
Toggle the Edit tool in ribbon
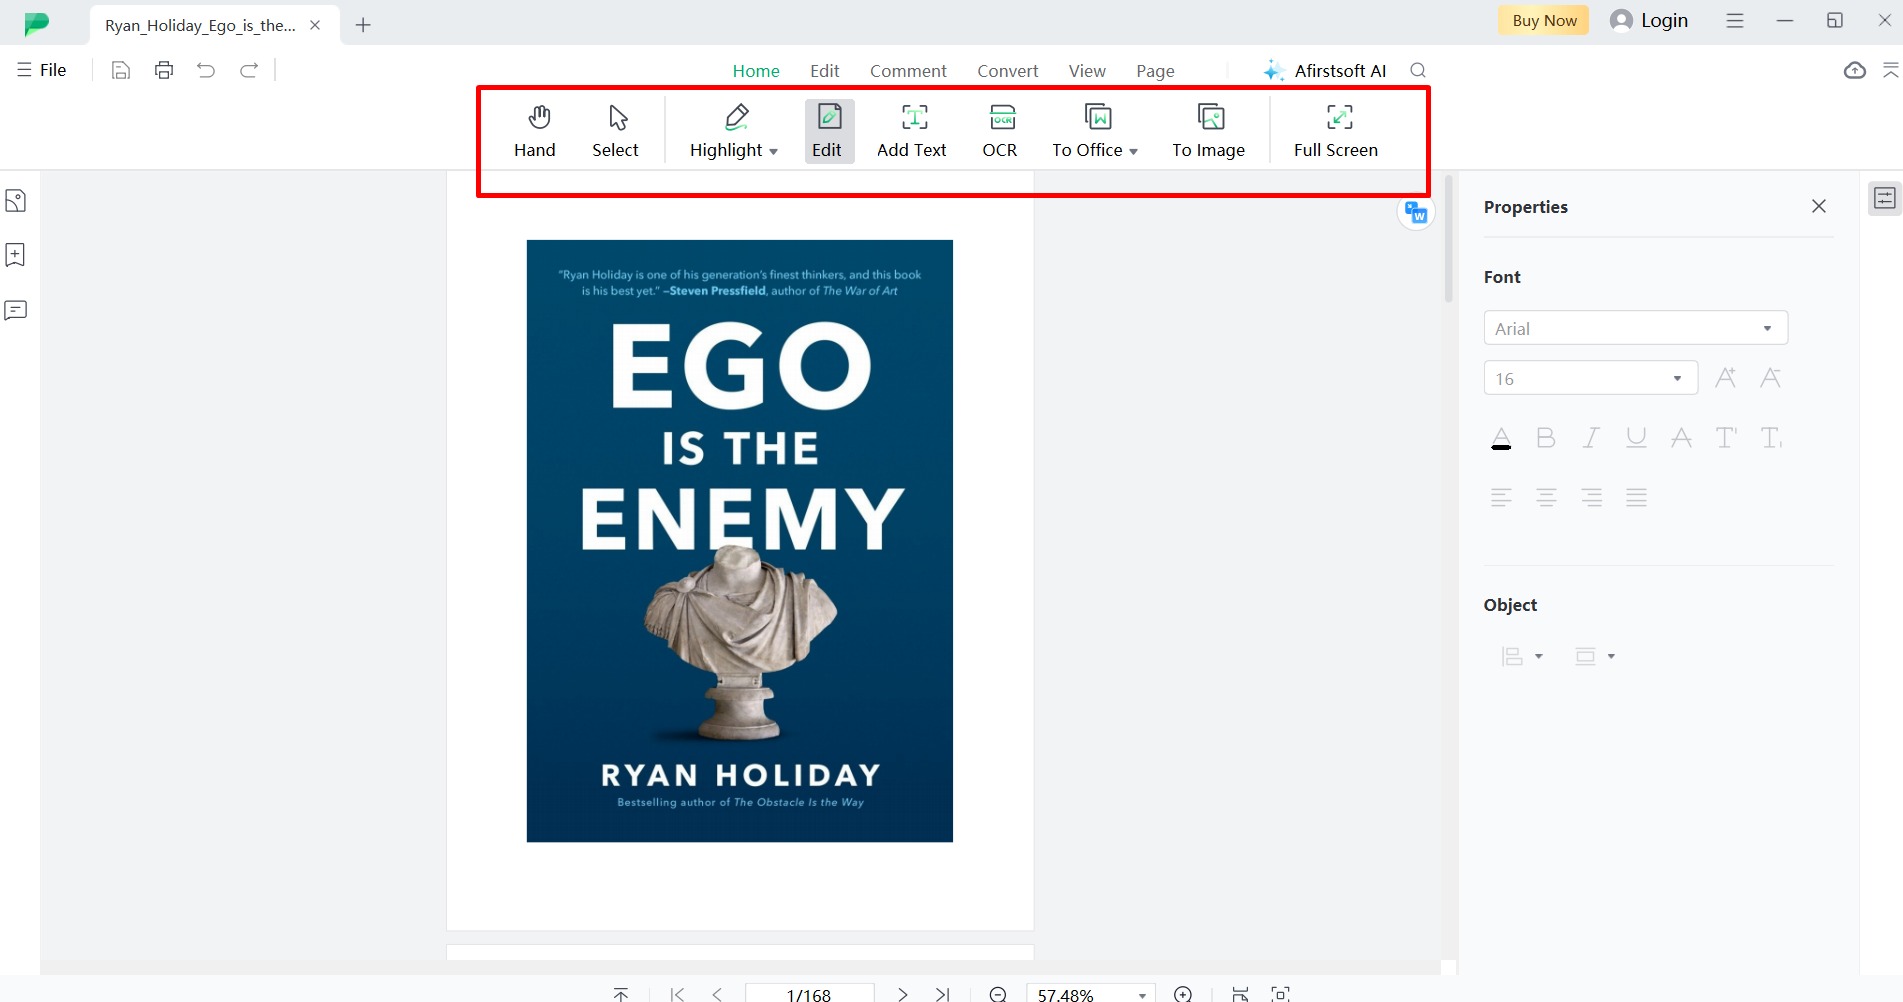pyautogui.click(x=828, y=131)
